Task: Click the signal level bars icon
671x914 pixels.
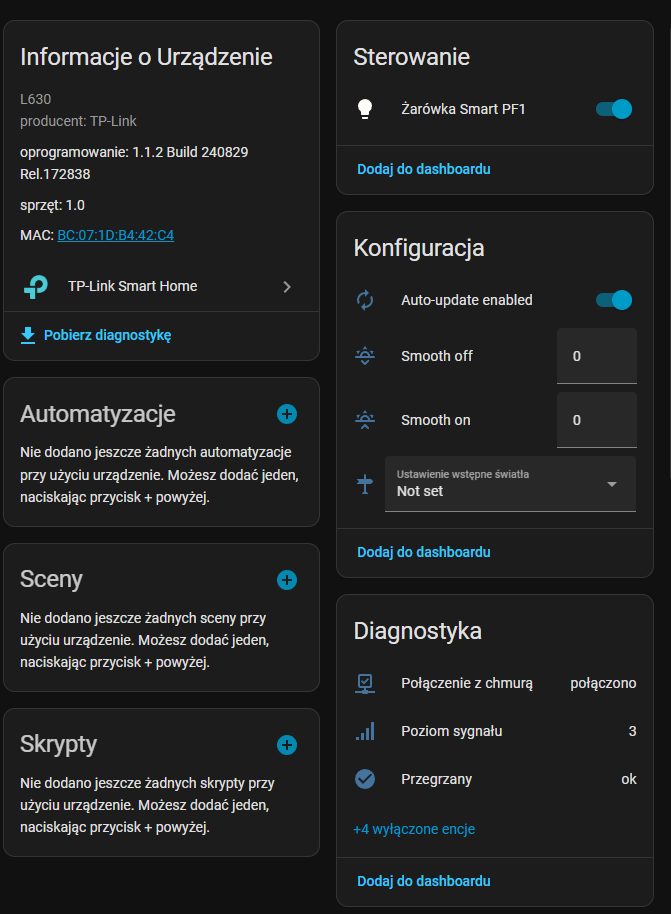Action: [x=365, y=731]
